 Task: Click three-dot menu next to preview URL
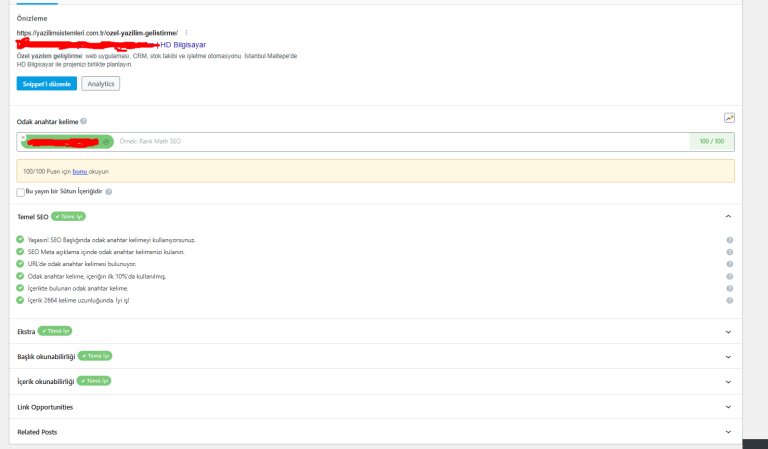click(186, 33)
